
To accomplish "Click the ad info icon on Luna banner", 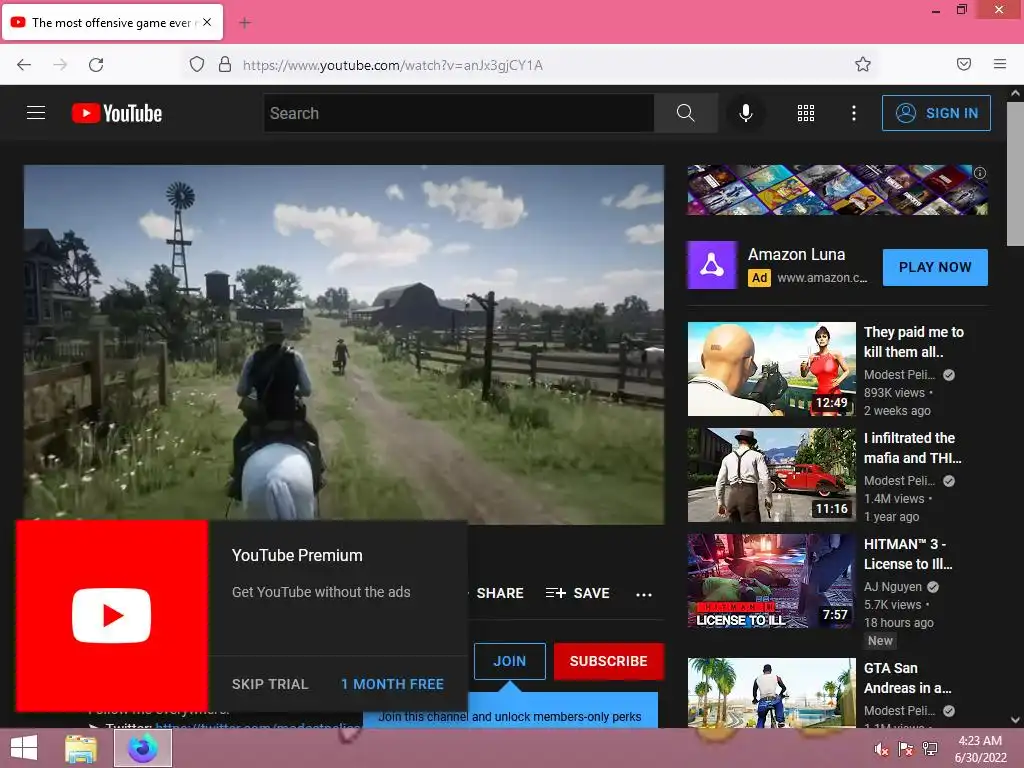I will pos(980,173).
